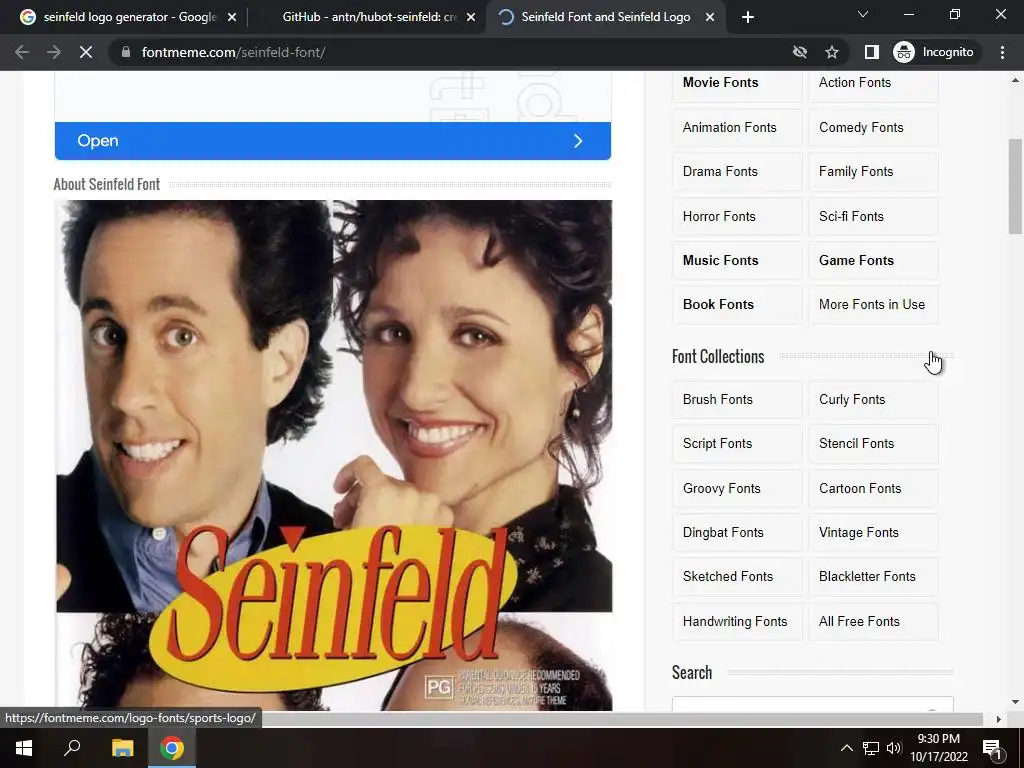The width and height of the screenshot is (1024, 768).
Task: Click the network tray icon
Action: 871,748
